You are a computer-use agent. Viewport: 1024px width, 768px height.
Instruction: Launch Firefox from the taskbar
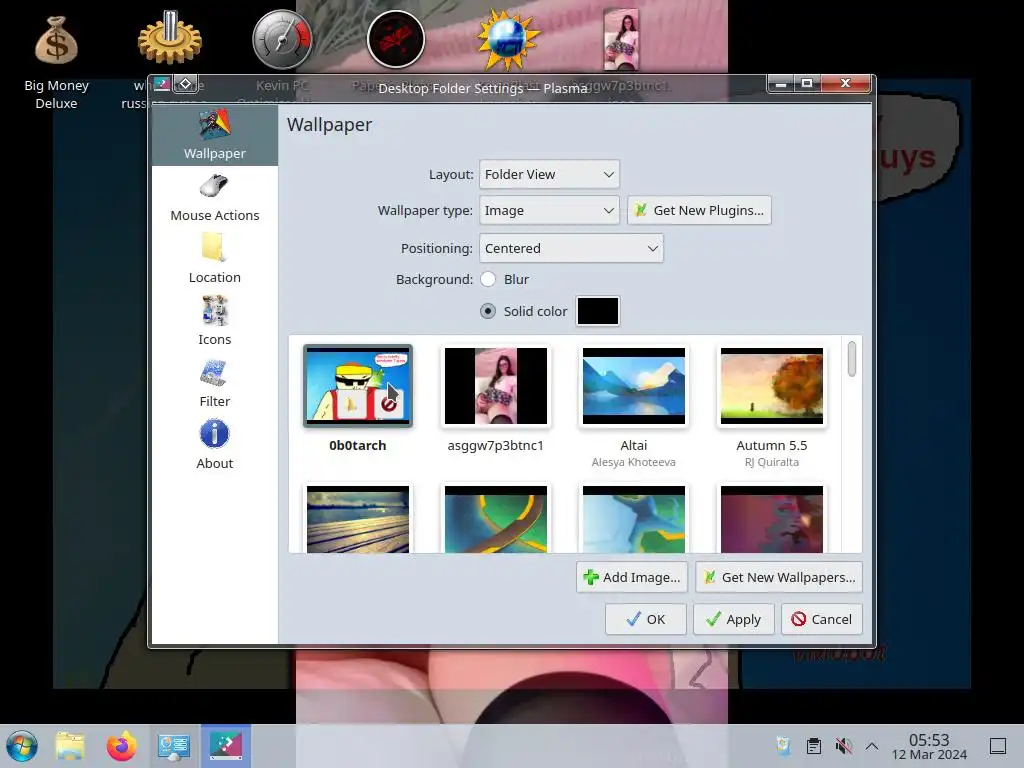[x=121, y=746]
